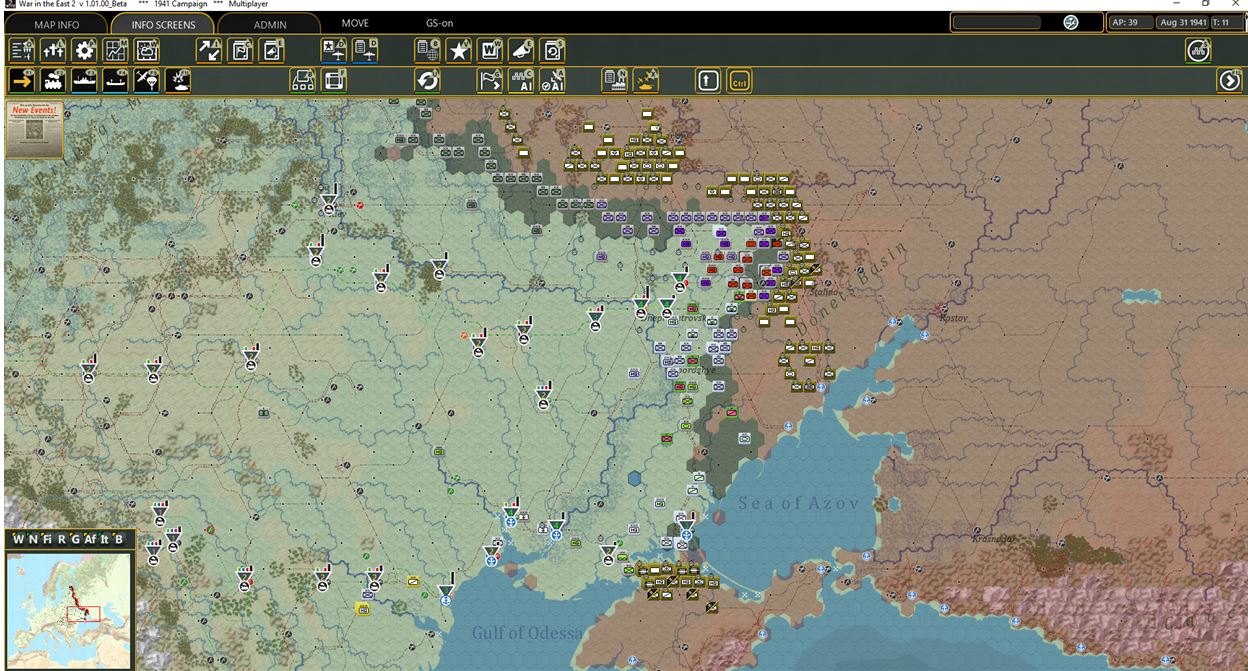Click the AP: 39 admin points readout
Screen dimensions: 1248x671
point(1130,22)
